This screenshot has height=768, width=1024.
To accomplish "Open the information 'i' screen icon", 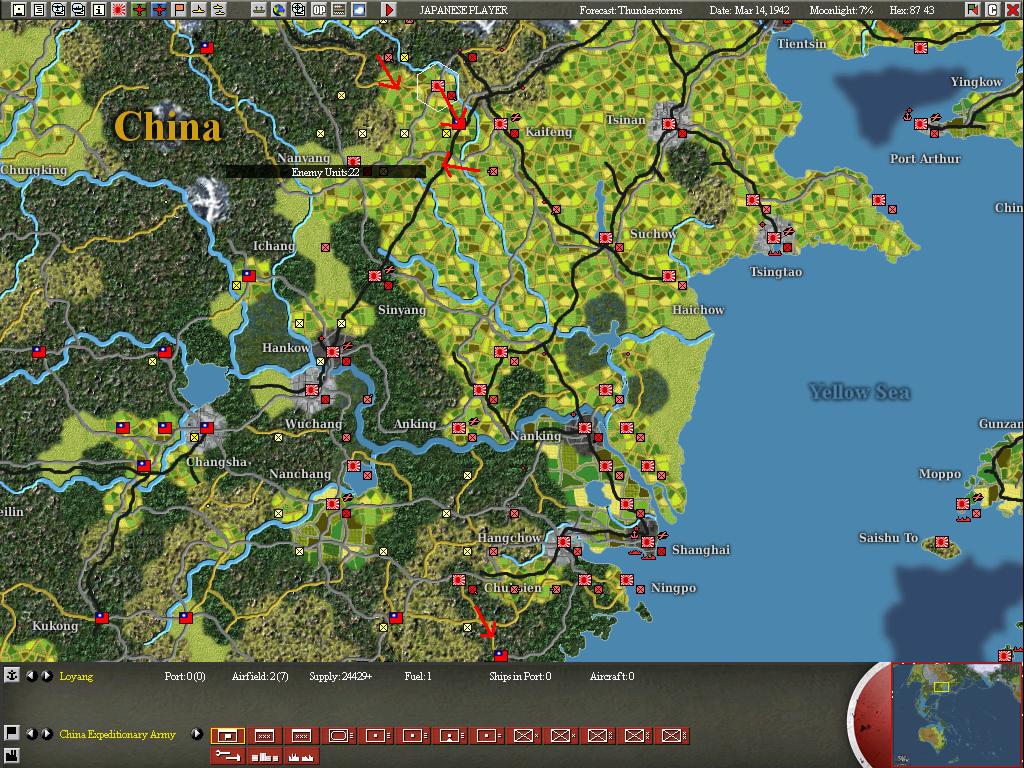I will click(99, 10).
